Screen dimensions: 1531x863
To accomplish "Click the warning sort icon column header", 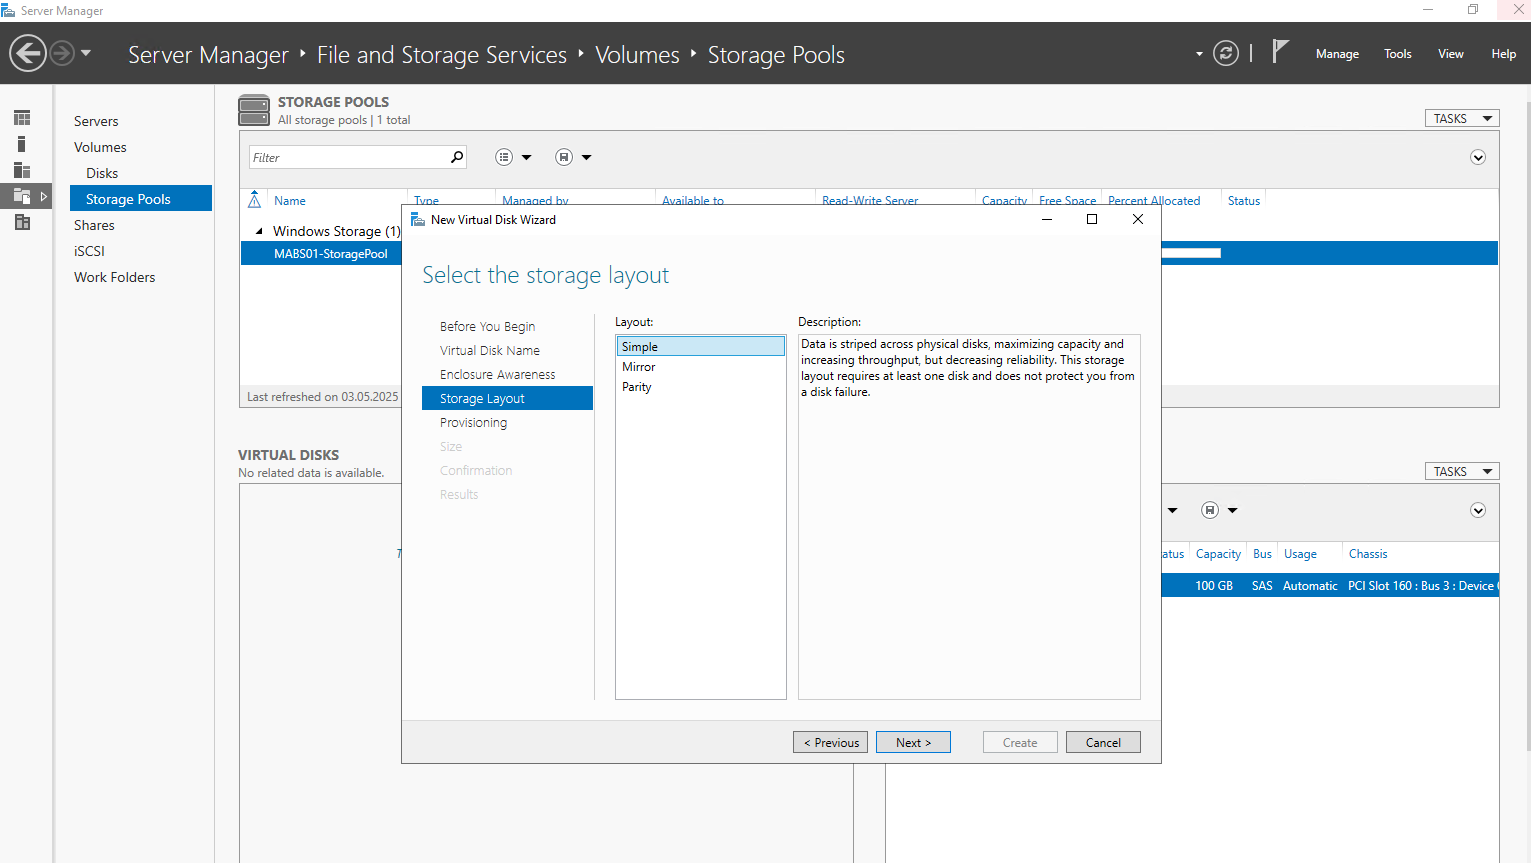I will pyautogui.click(x=254, y=200).
